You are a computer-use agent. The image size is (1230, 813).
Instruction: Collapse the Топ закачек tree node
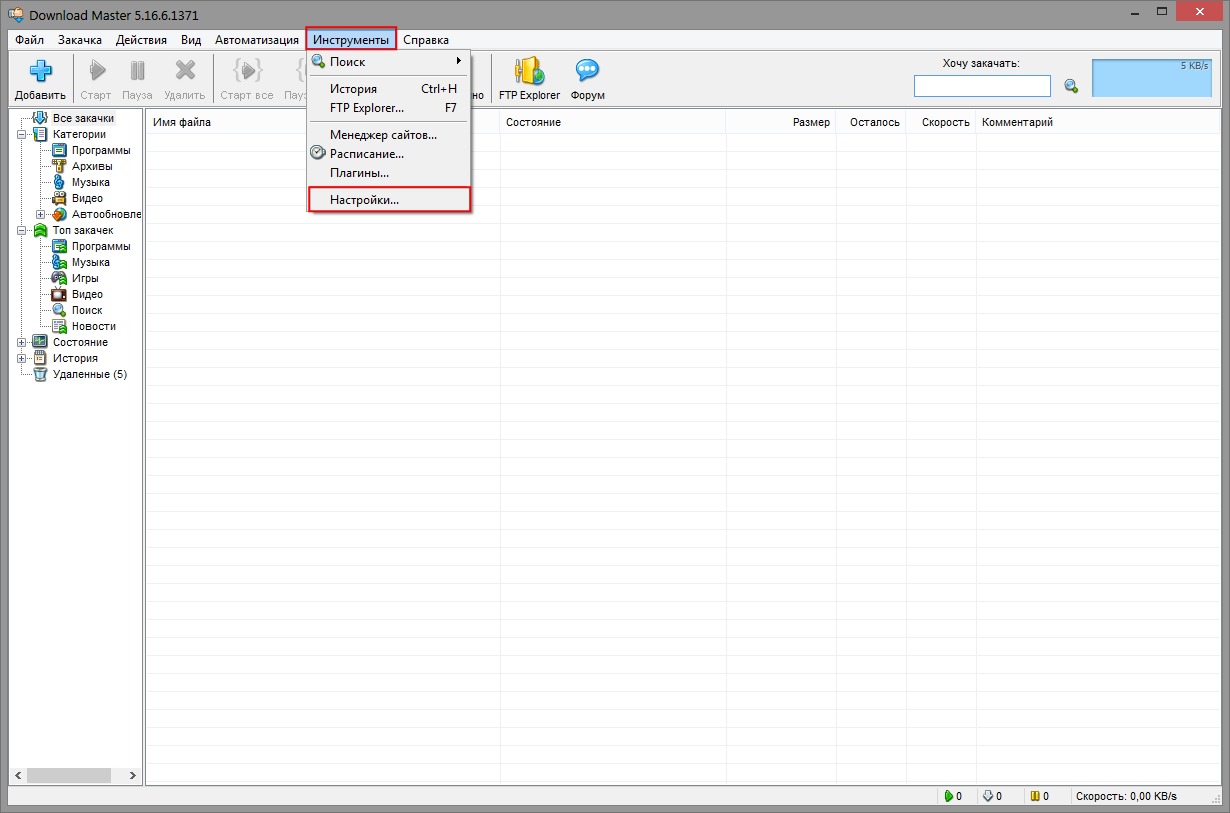click(21, 230)
